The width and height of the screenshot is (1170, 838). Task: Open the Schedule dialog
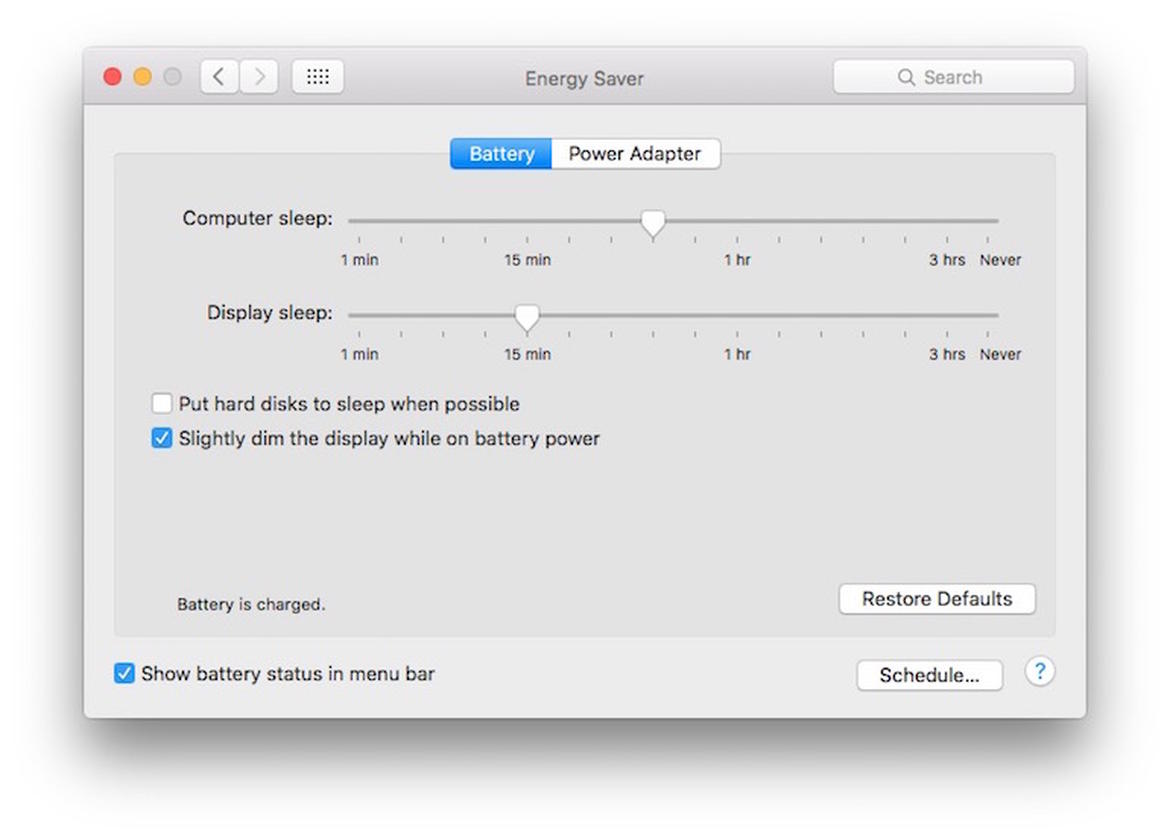(x=929, y=675)
